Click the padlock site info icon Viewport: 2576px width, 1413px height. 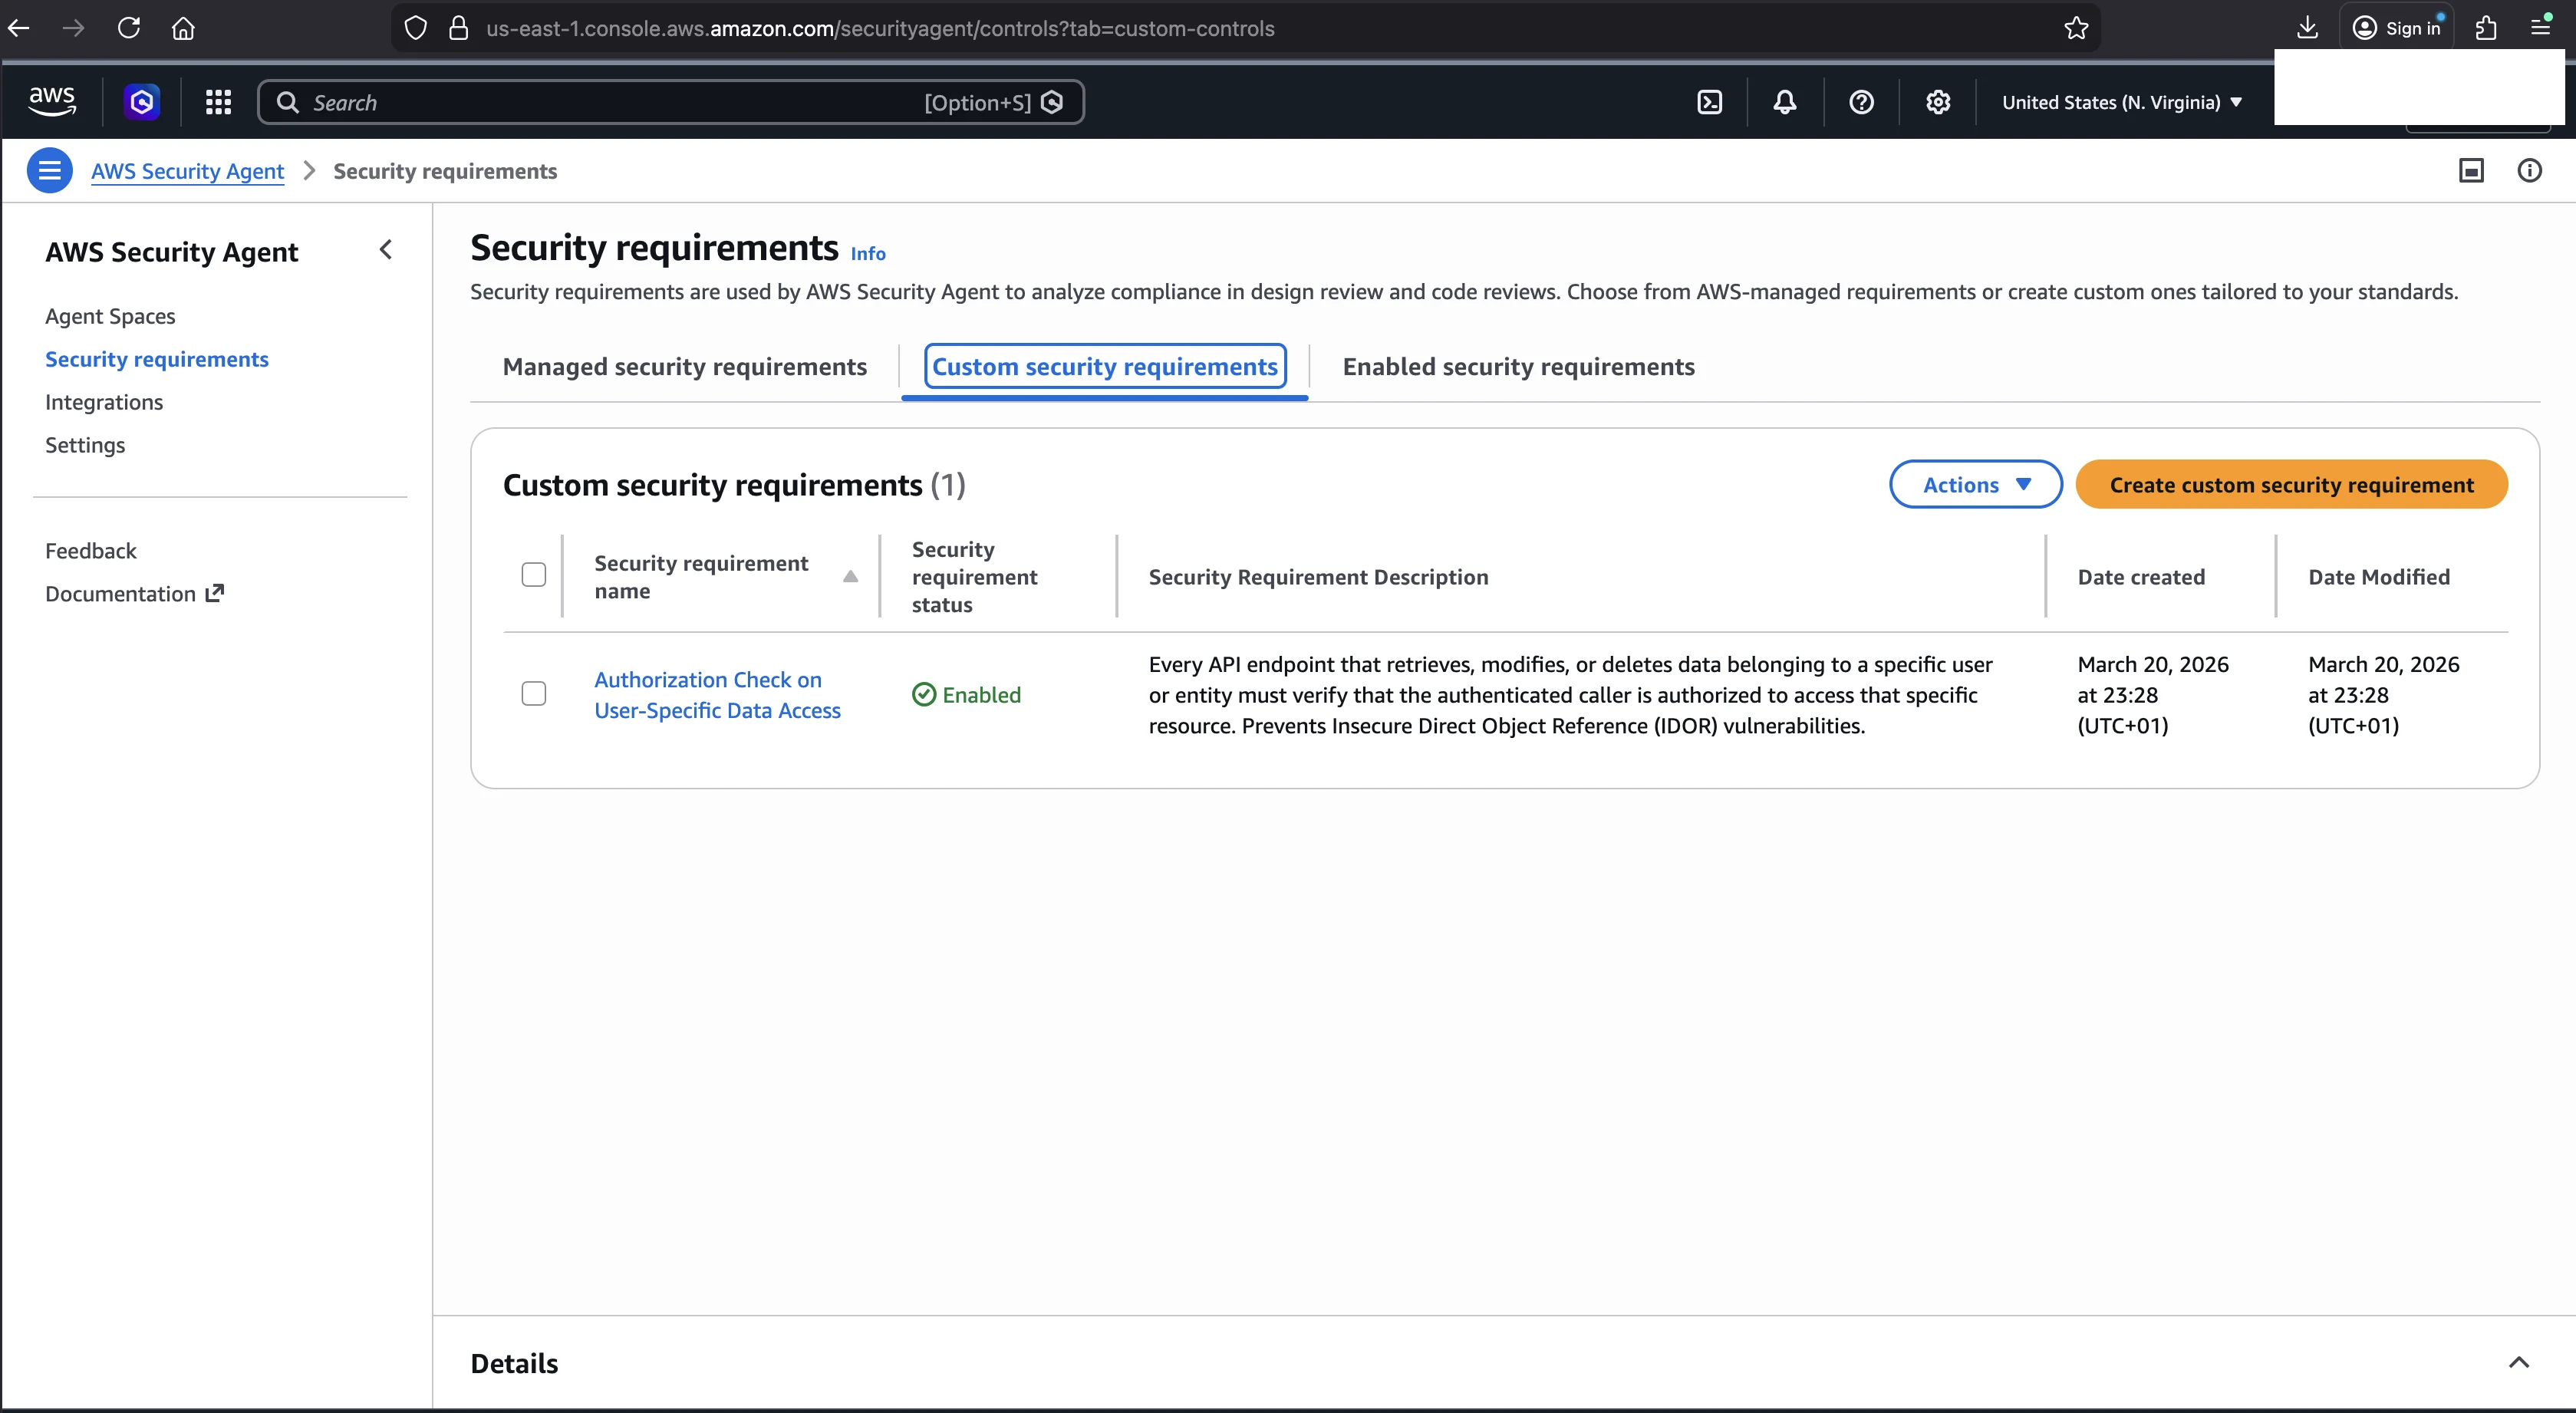[x=459, y=28]
